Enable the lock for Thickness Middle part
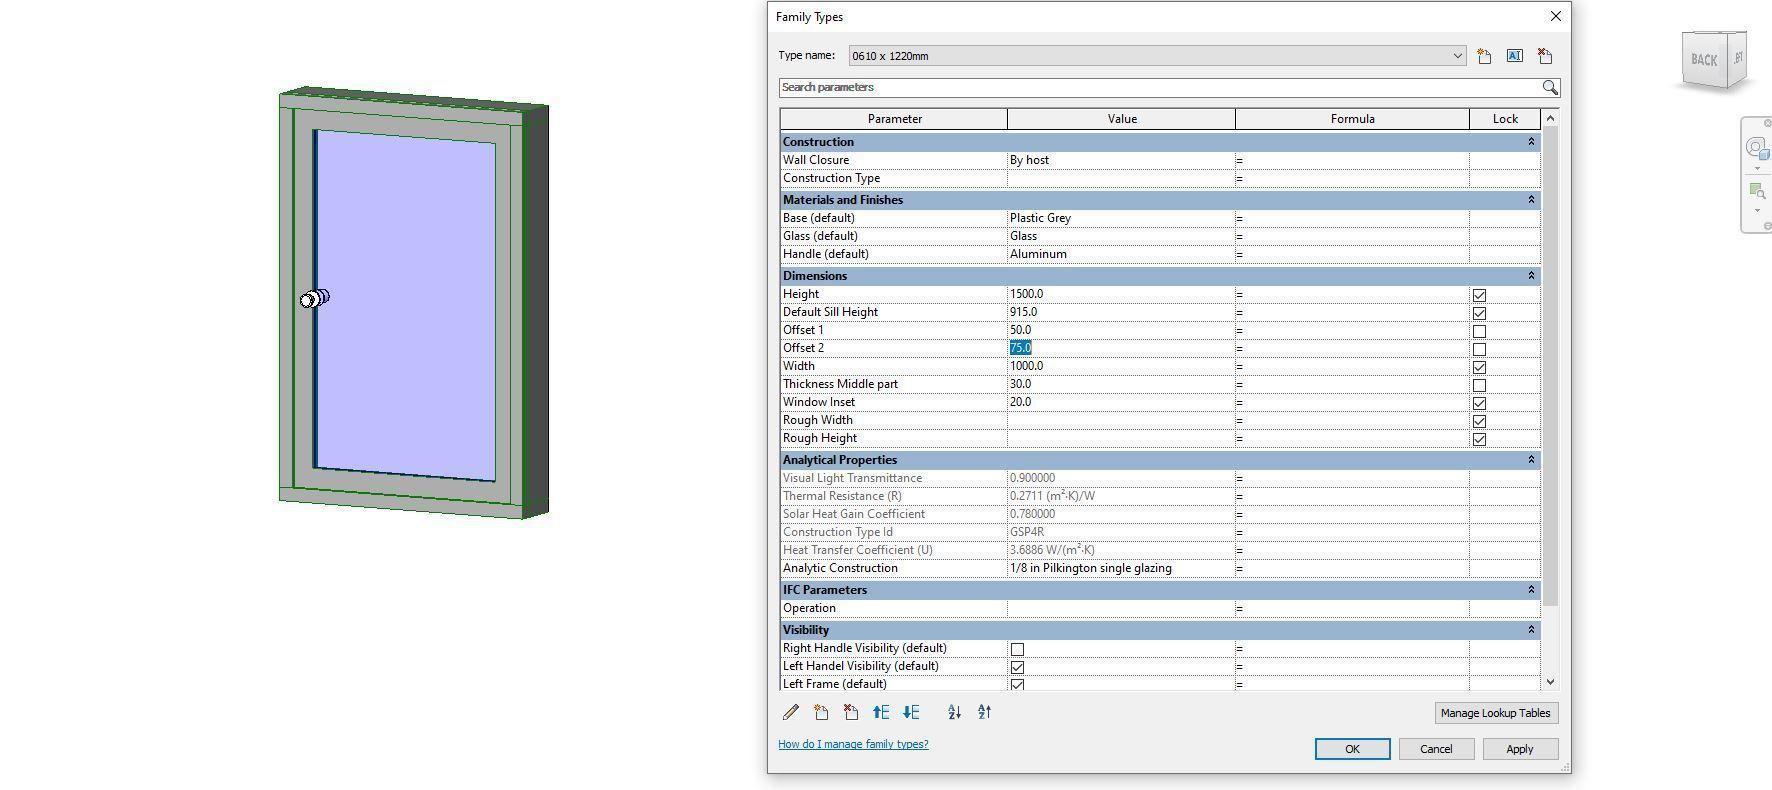1772x790 pixels. [x=1479, y=385]
